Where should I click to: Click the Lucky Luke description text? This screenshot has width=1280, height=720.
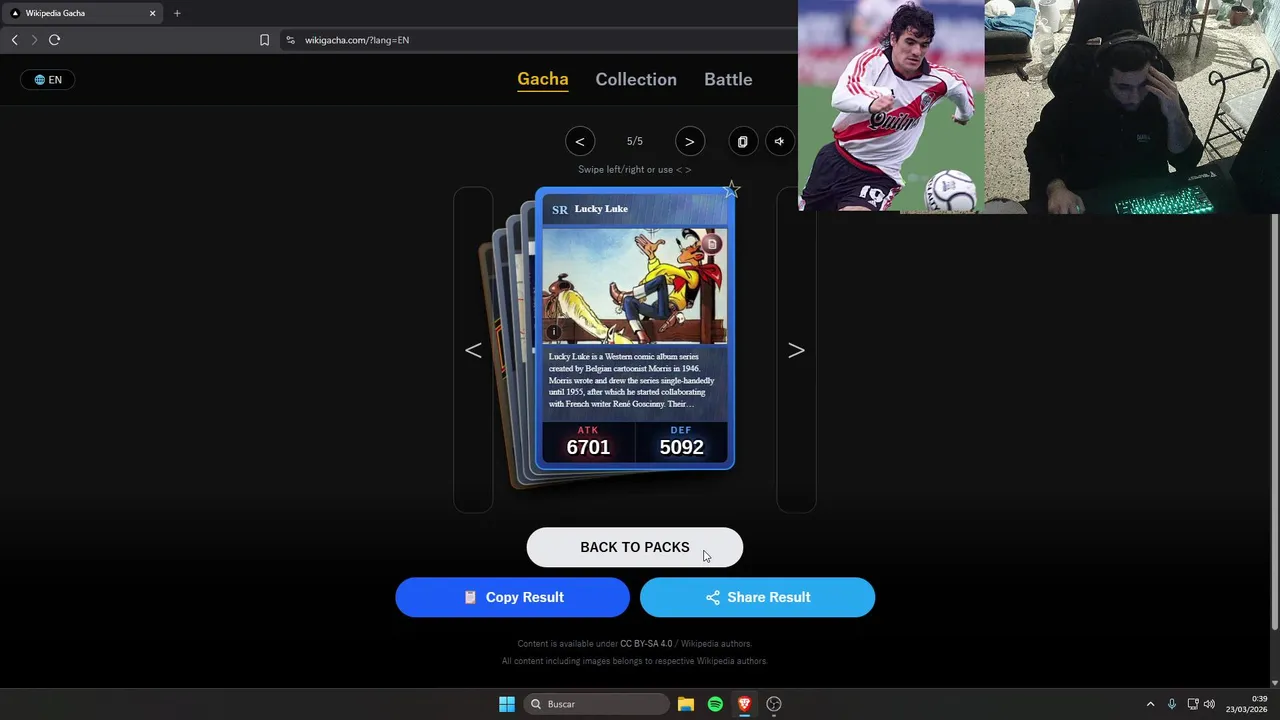coord(634,380)
